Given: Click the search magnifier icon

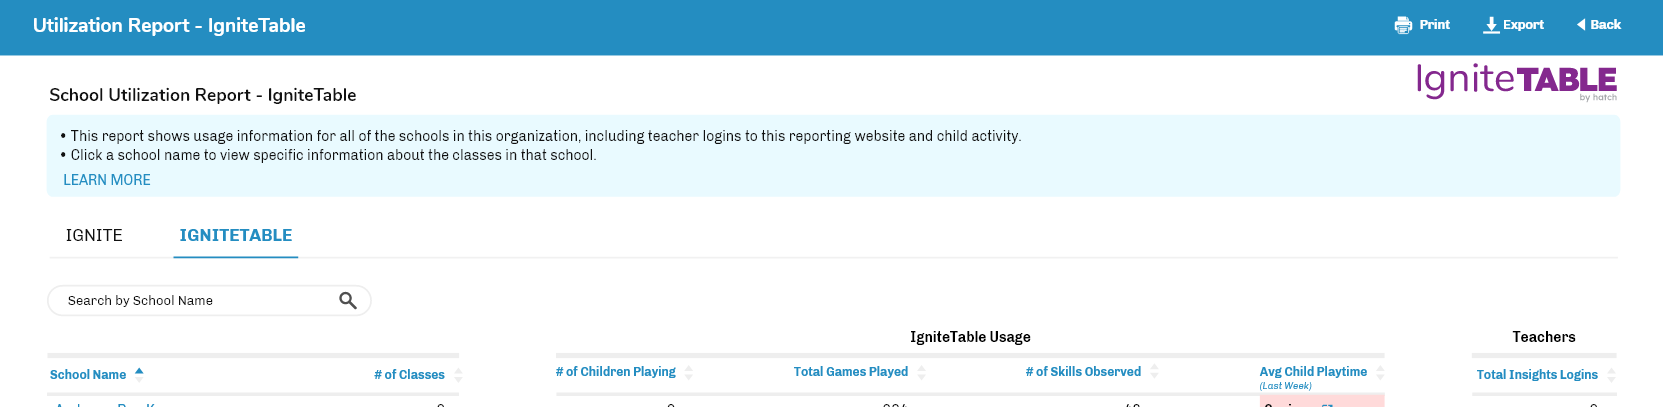Looking at the screenshot, I should [348, 300].
